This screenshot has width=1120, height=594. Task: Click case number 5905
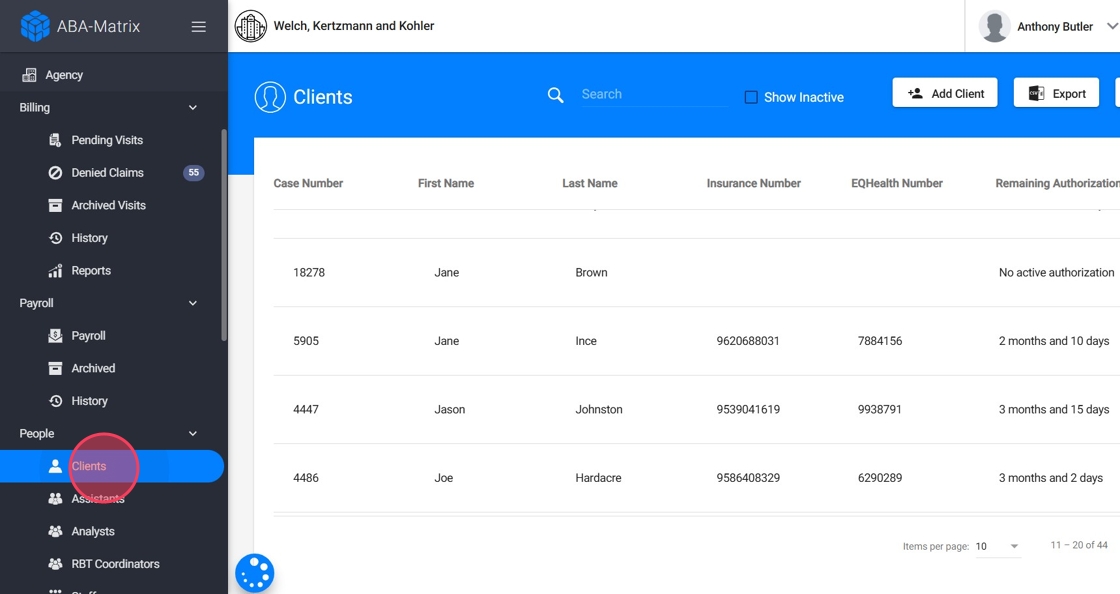[306, 341]
